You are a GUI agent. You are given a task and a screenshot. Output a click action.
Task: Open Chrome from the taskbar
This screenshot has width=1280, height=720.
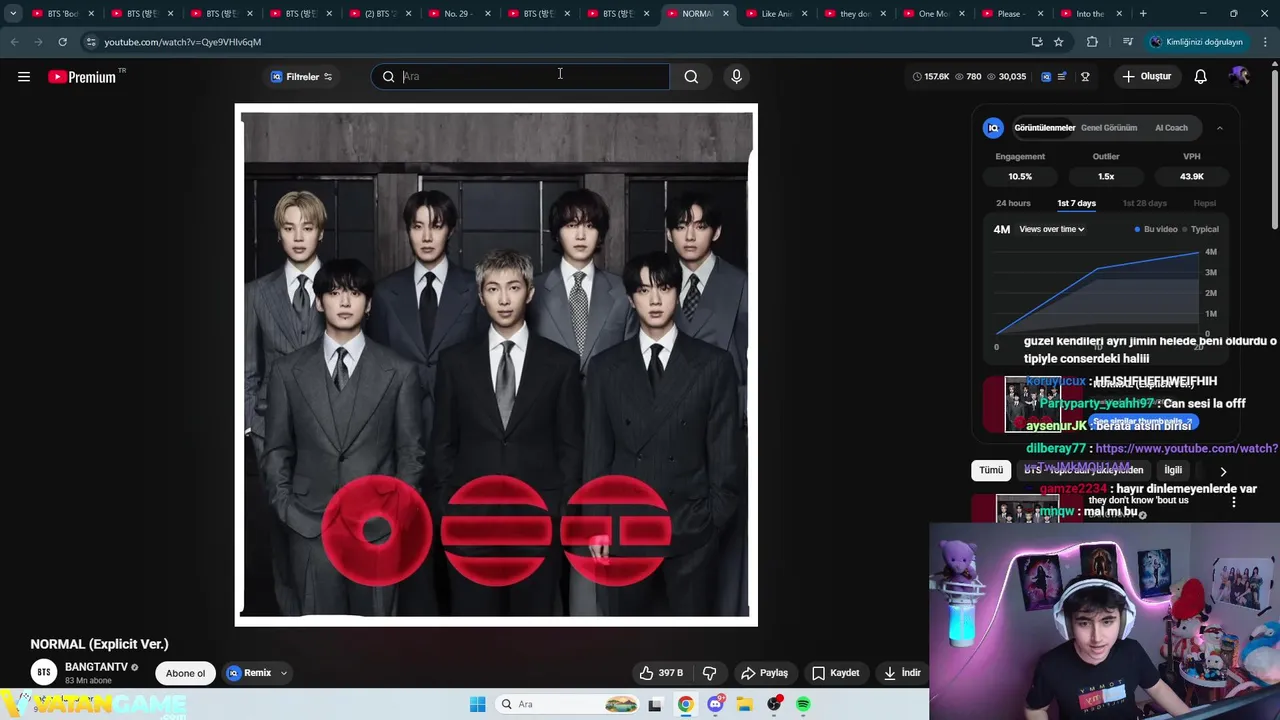[x=685, y=704]
